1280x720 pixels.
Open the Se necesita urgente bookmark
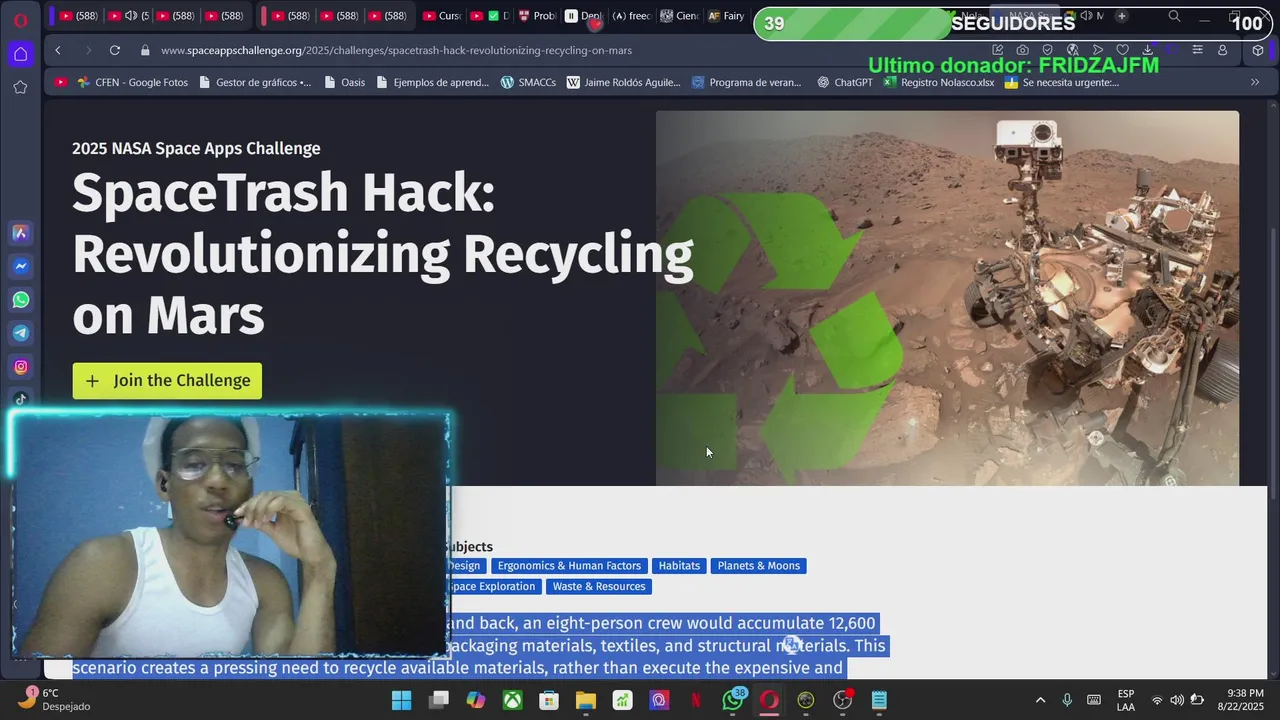click(x=1062, y=82)
